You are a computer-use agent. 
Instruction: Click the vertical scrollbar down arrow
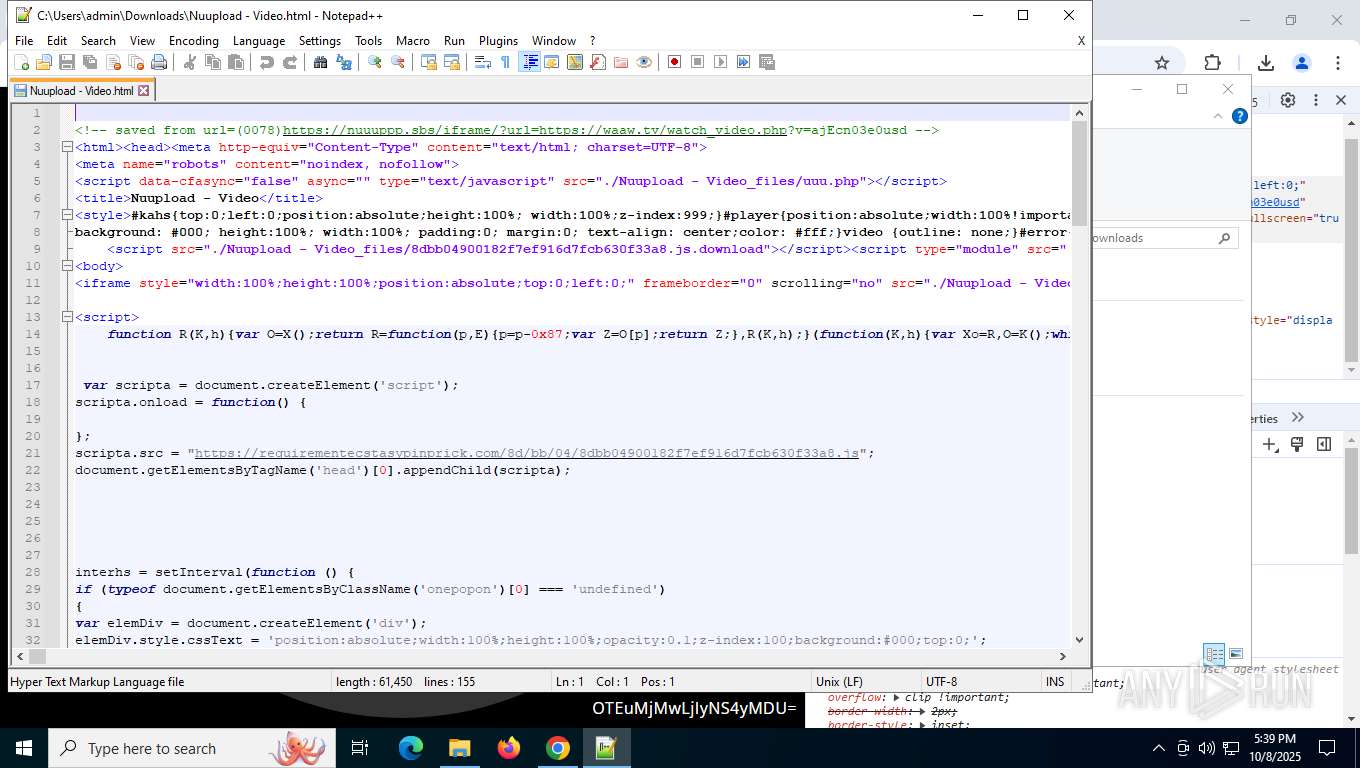pos(1079,640)
